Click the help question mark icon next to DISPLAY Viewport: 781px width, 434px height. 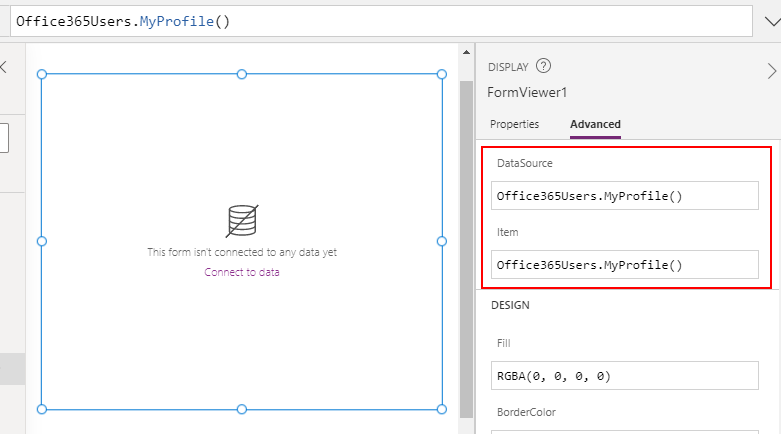(x=543, y=66)
